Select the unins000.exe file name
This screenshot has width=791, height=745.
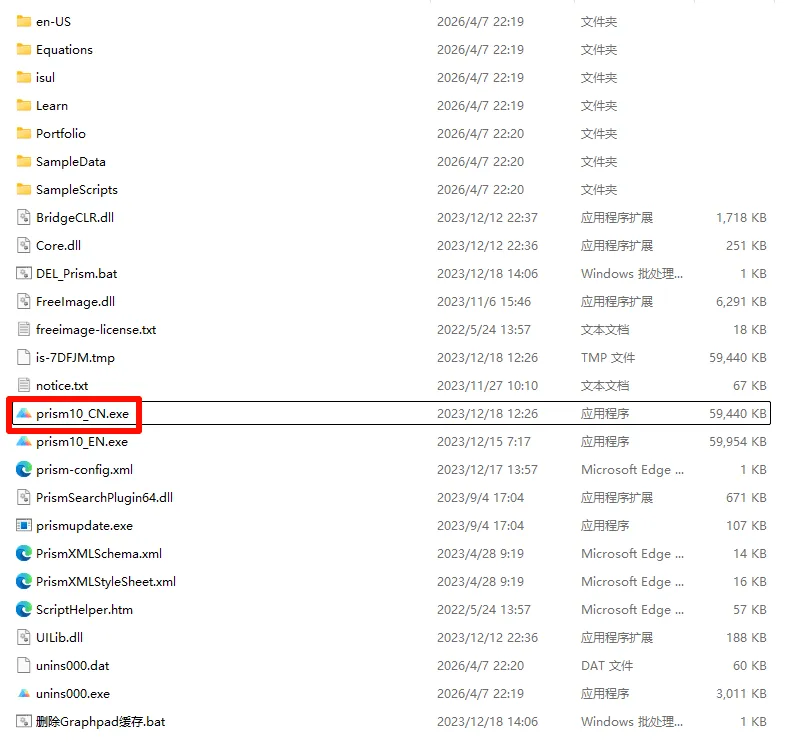coord(73,694)
